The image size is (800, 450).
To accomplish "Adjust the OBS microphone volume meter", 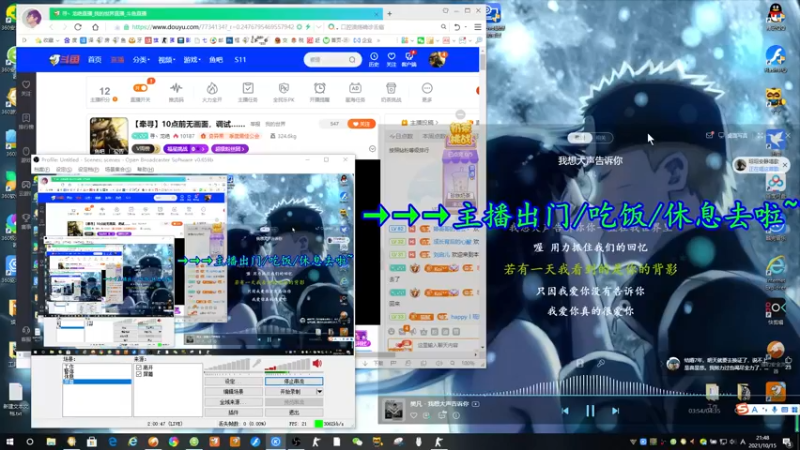I will pyautogui.click(x=228, y=365).
